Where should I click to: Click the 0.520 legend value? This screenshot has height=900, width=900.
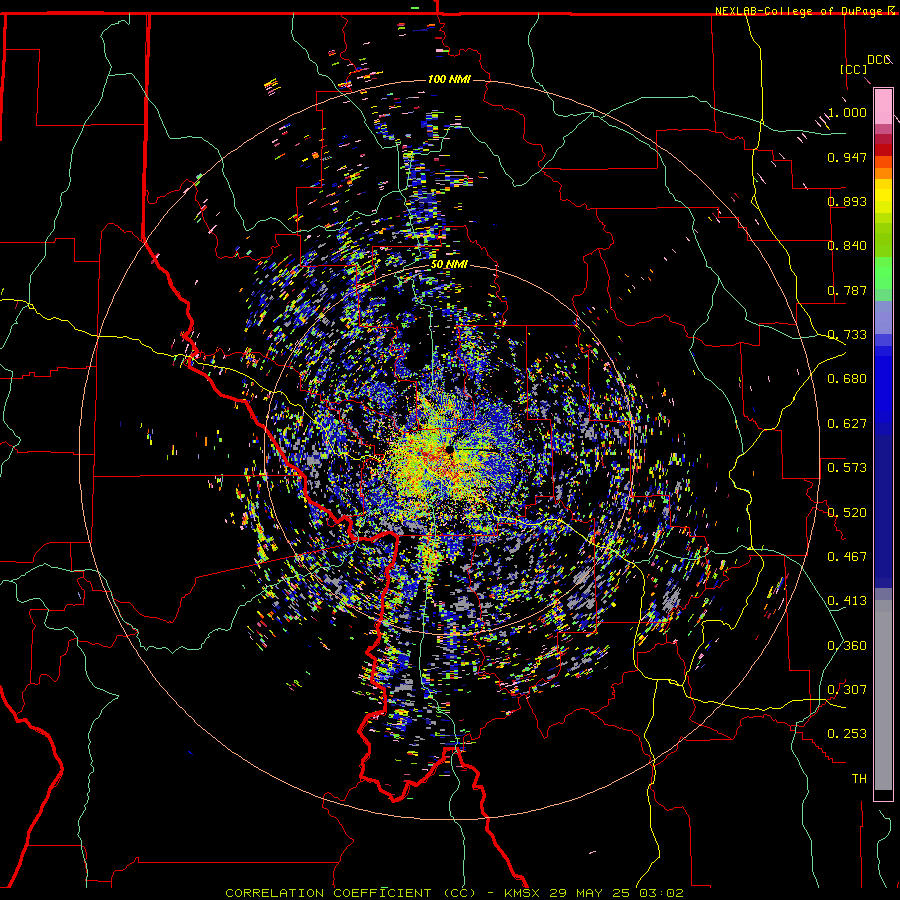click(847, 512)
